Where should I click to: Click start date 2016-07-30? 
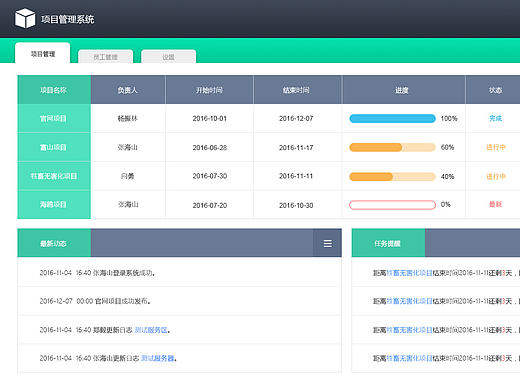210,176
